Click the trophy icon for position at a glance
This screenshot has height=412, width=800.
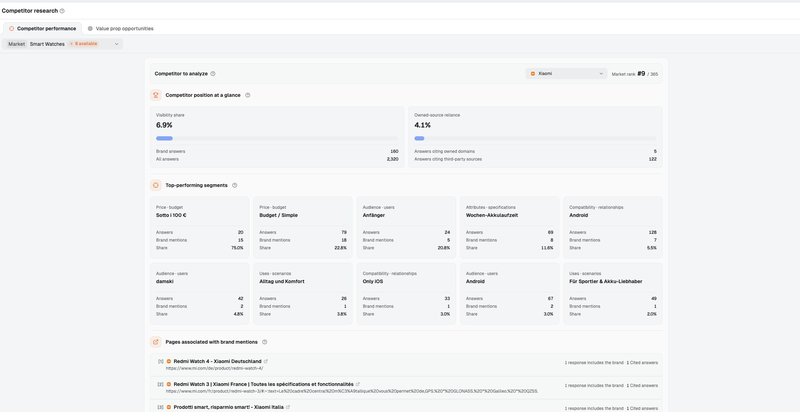point(156,95)
